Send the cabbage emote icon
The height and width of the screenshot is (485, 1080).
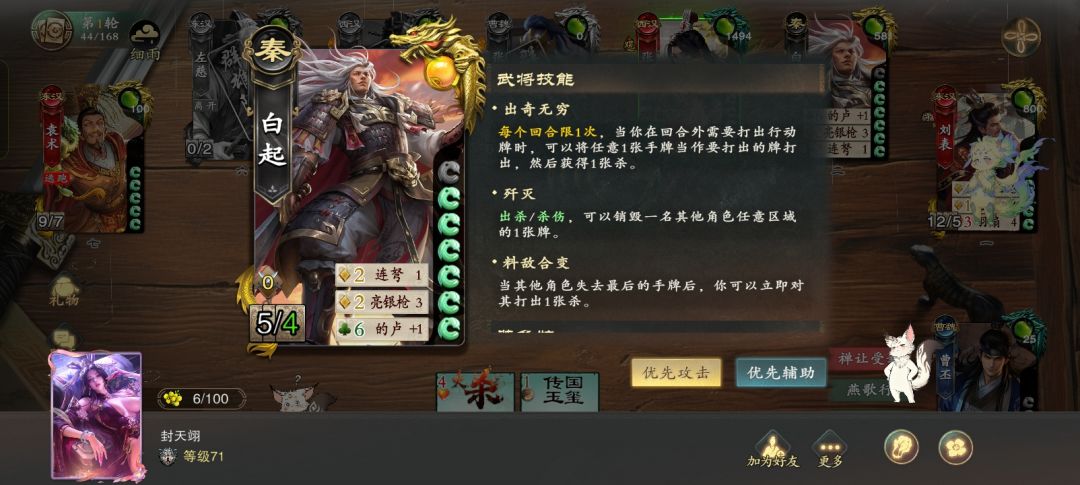(902, 447)
